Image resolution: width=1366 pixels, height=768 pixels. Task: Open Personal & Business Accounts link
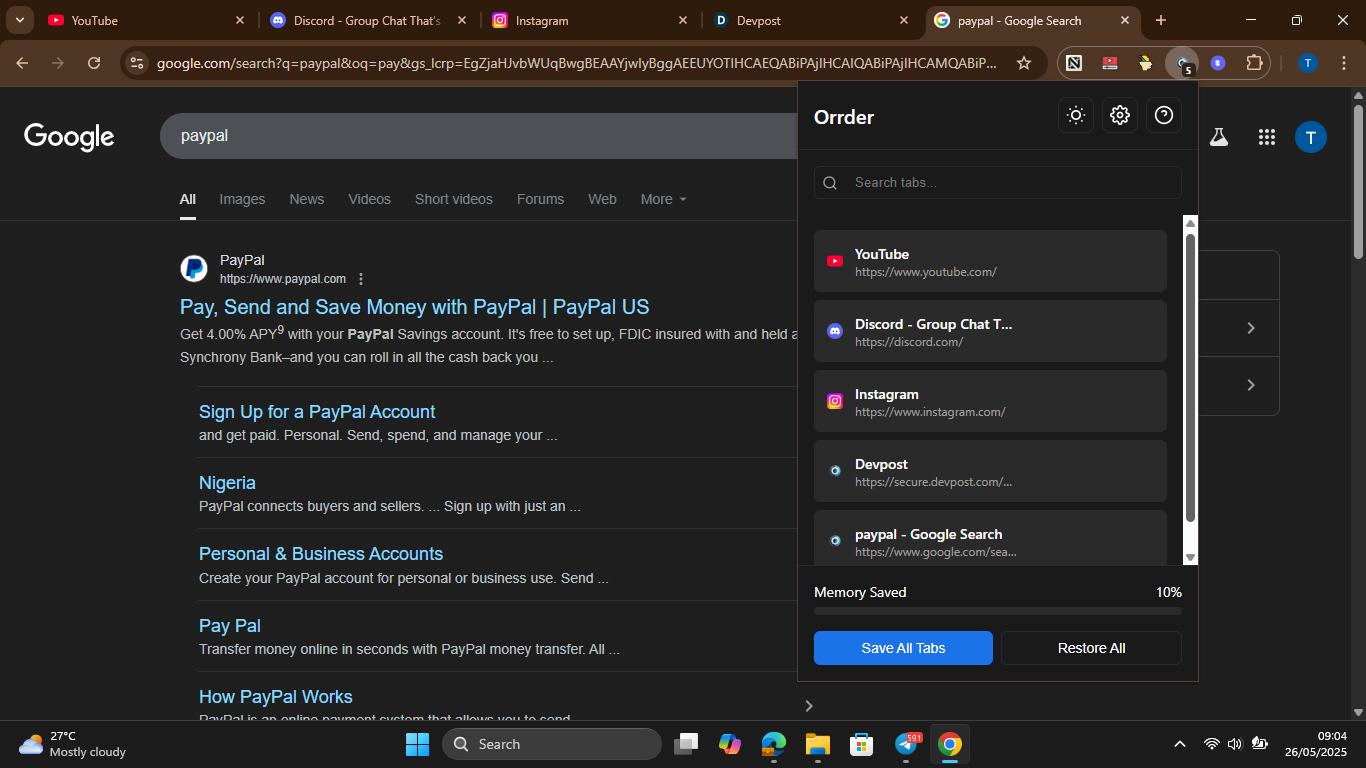[x=321, y=554]
